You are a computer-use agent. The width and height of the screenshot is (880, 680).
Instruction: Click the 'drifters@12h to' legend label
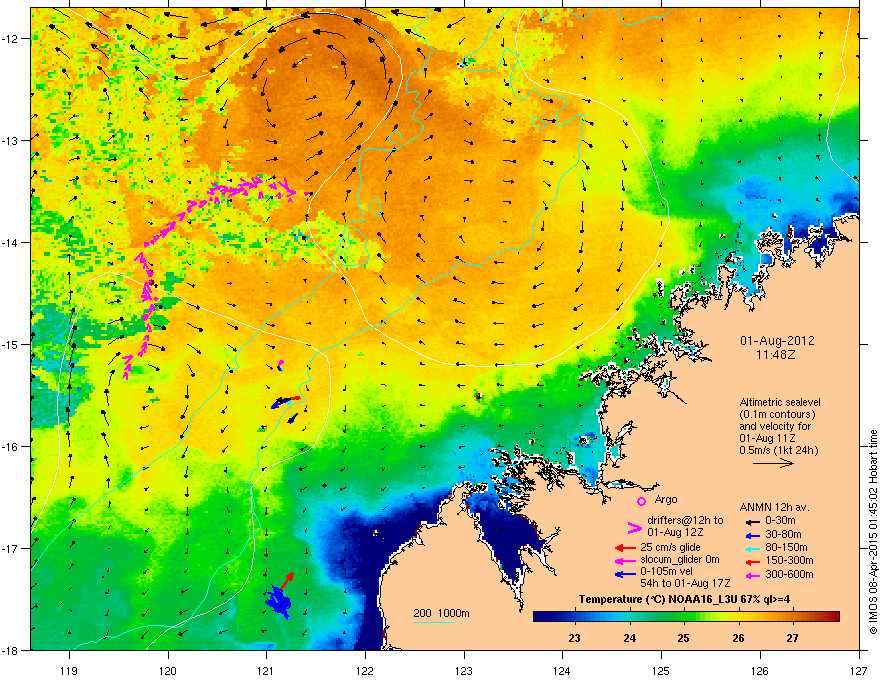(685, 521)
